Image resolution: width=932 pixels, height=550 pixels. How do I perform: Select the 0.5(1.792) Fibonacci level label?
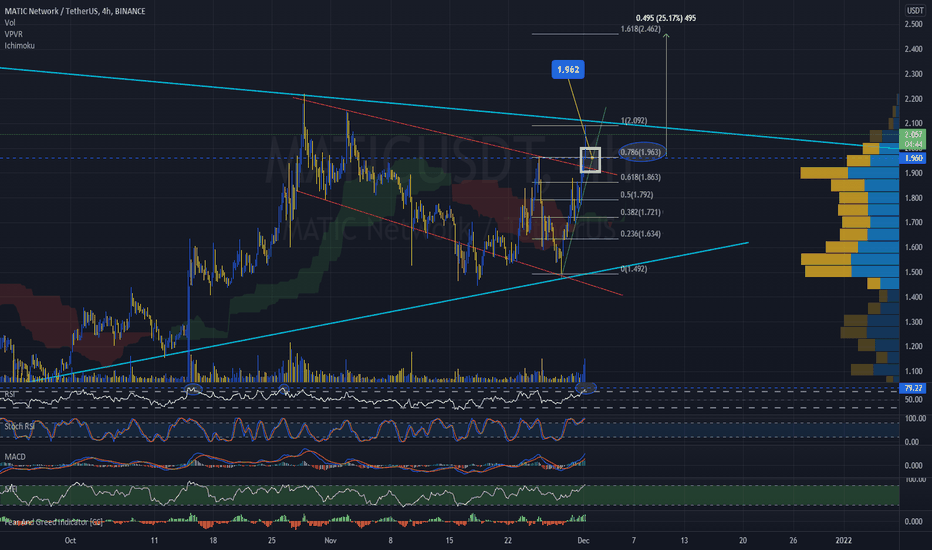pos(637,194)
